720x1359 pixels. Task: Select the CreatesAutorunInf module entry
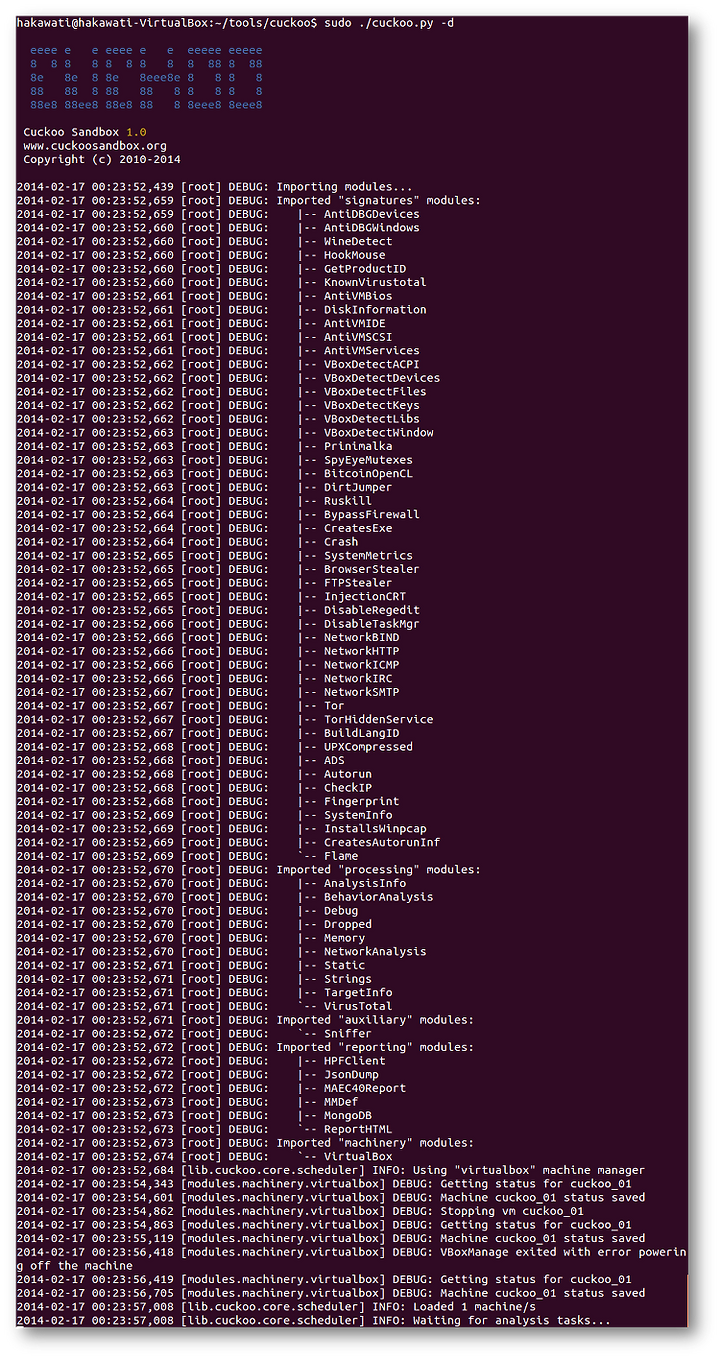[x=382, y=843]
